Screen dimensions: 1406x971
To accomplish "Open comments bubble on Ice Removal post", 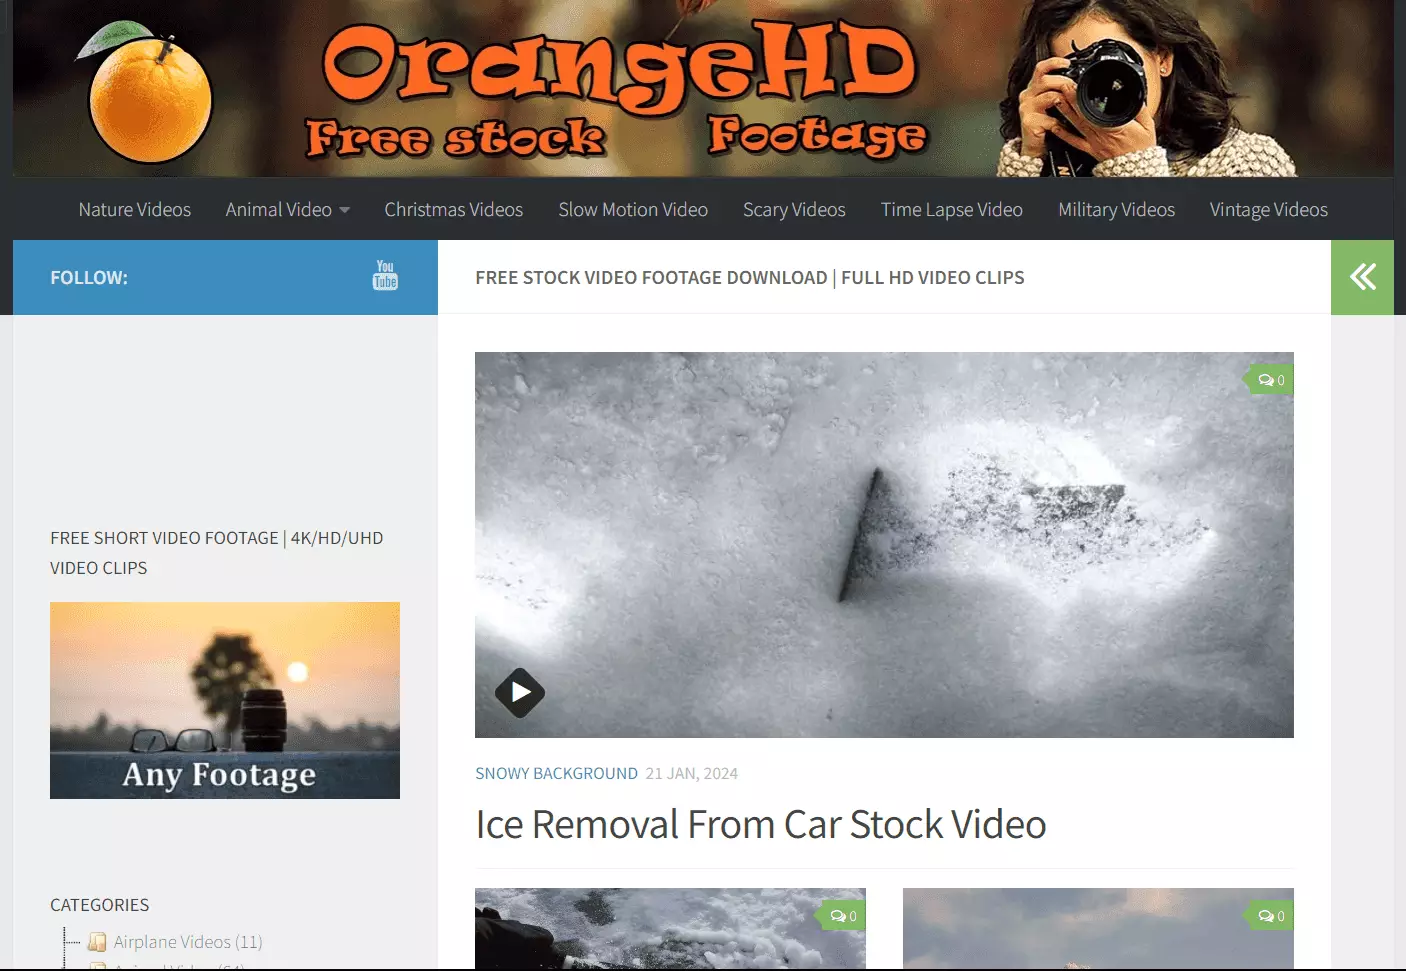I will click(1270, 380).
